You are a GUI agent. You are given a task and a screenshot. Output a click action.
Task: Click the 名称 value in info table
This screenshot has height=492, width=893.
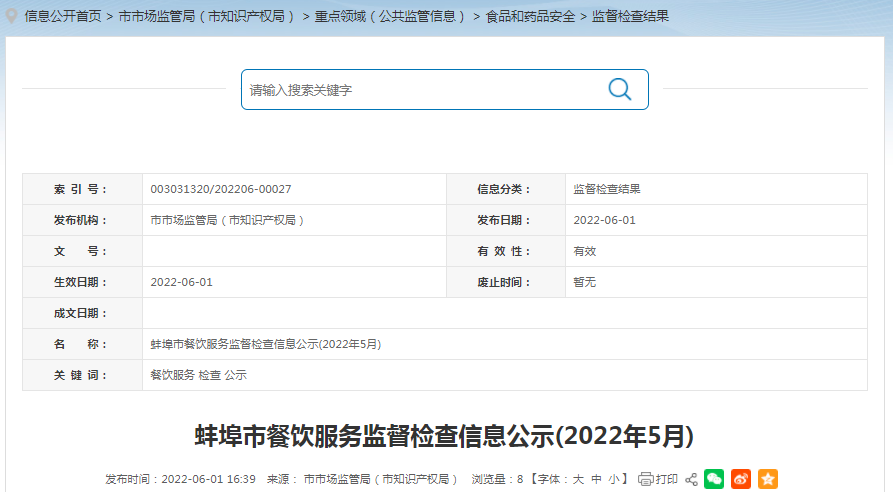(x=266, y=344)
